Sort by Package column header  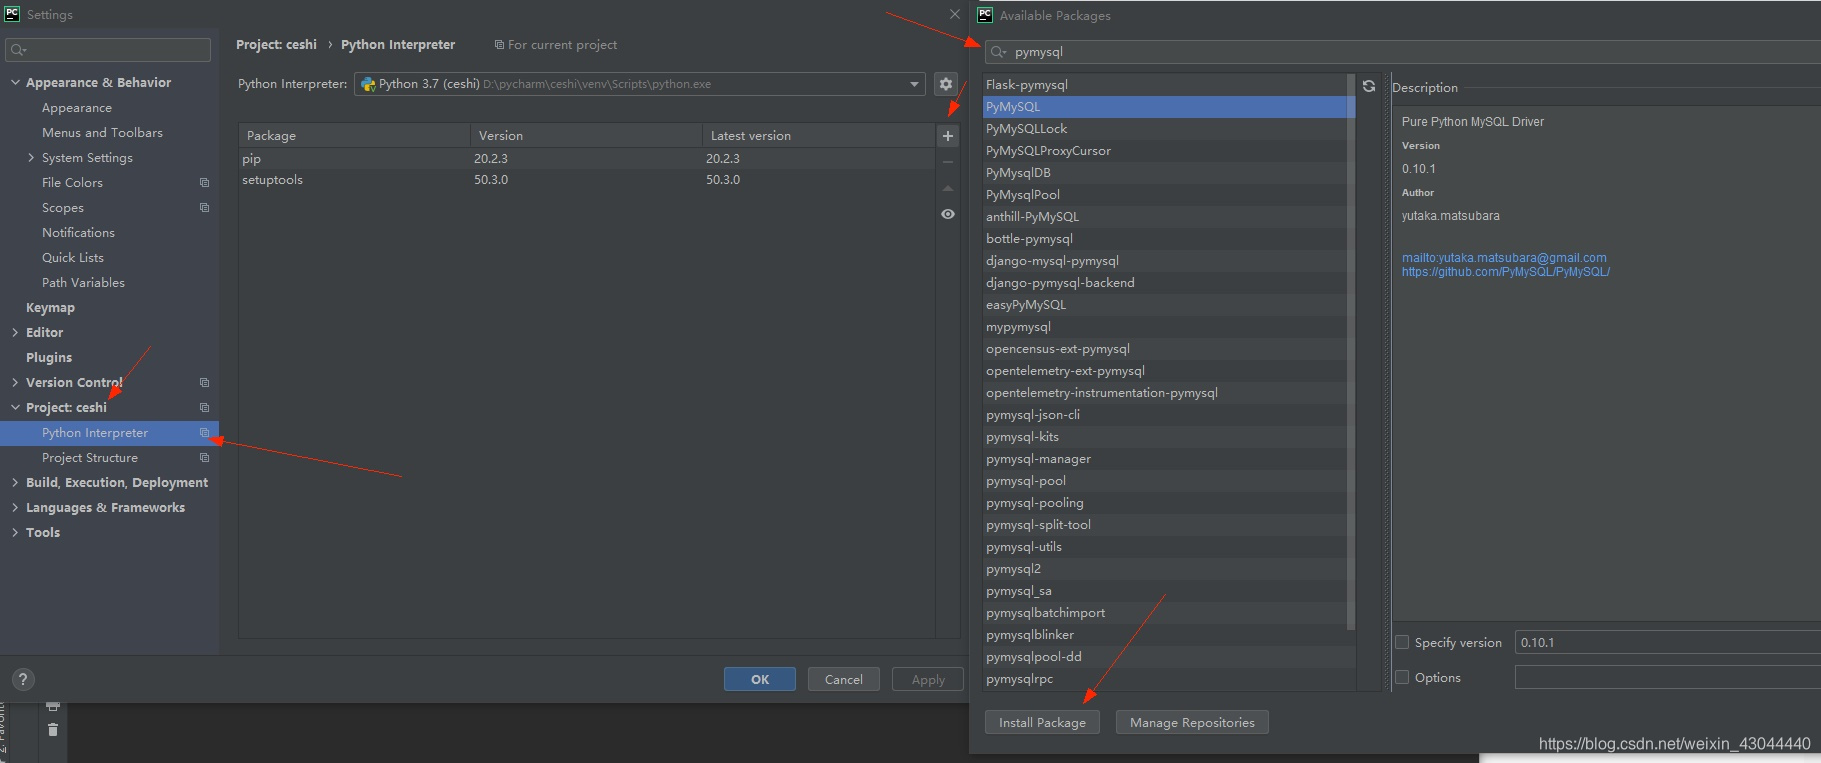tap(354, 136)
